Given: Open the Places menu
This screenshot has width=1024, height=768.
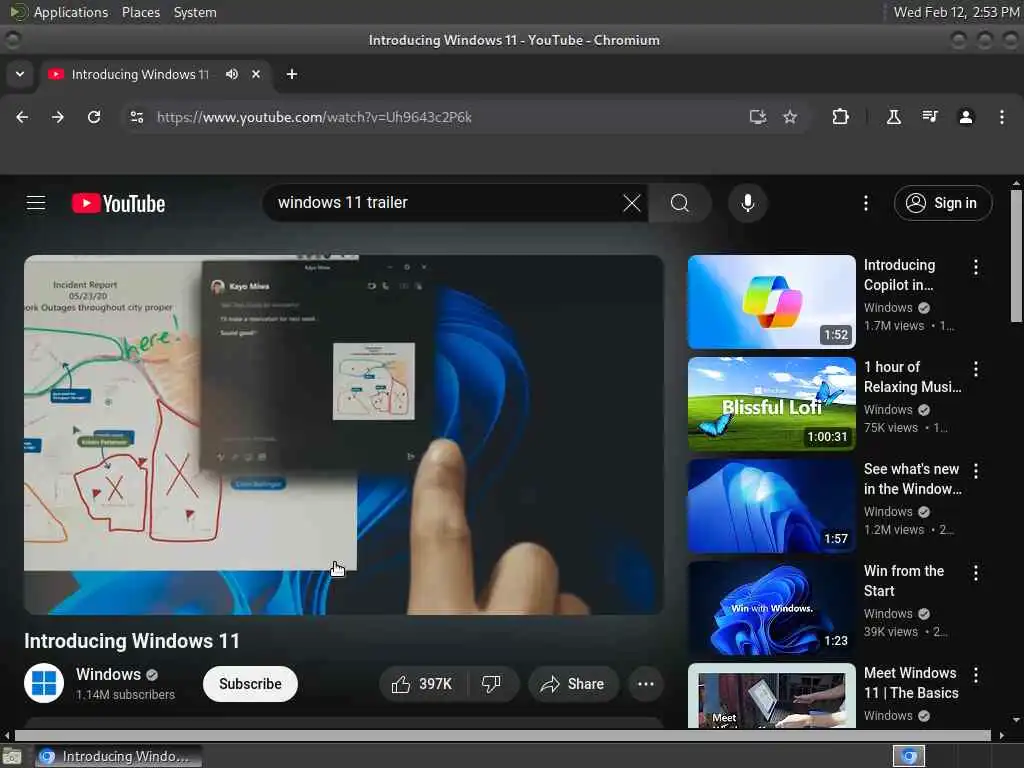Looking at the screenshot, I should pyautogui.click(x=140, y=12).
